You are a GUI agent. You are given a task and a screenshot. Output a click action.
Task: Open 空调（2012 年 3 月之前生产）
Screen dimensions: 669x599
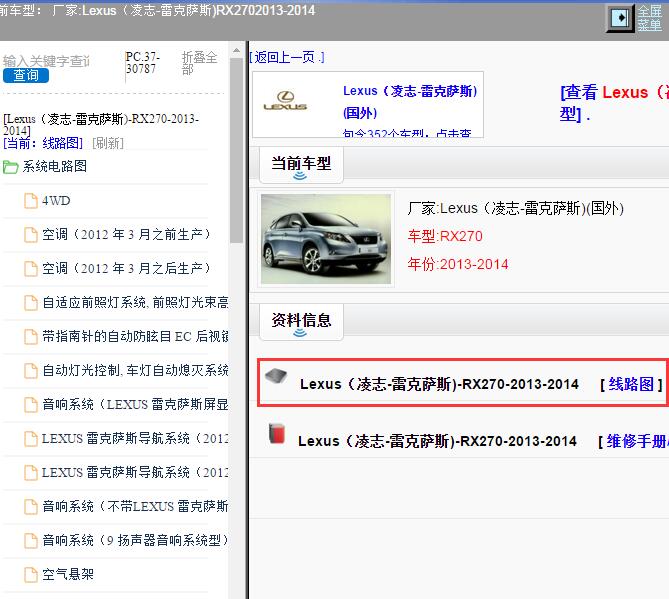[x=126, y=234]
